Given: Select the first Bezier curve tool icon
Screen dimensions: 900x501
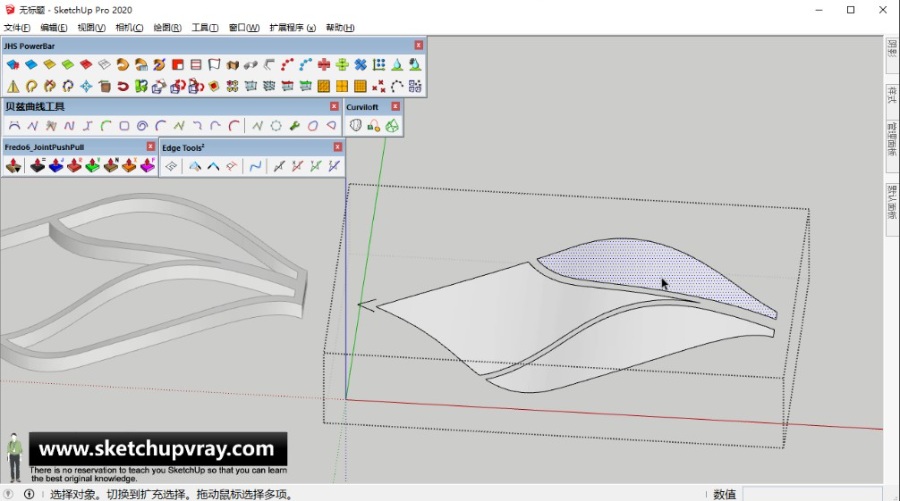Looking at the screenshot, I should [14, 126].
